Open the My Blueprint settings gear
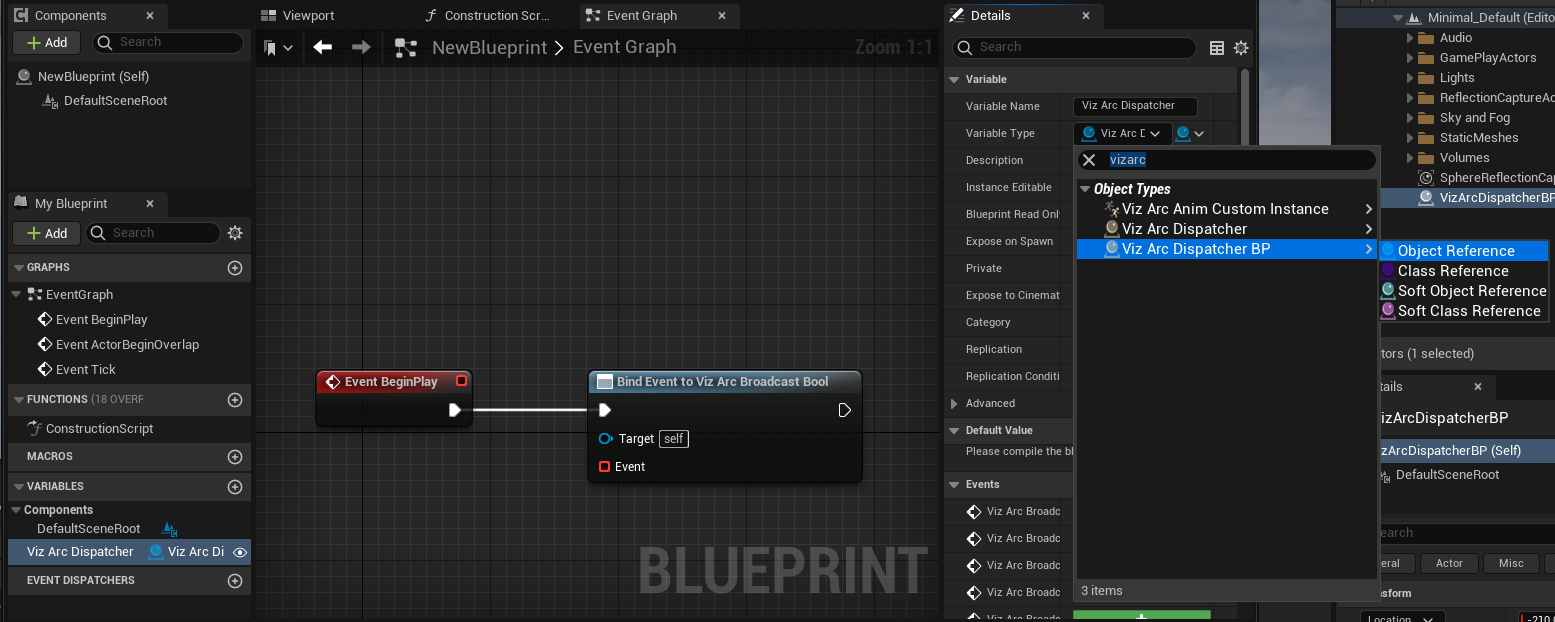 tap(235, 233)
